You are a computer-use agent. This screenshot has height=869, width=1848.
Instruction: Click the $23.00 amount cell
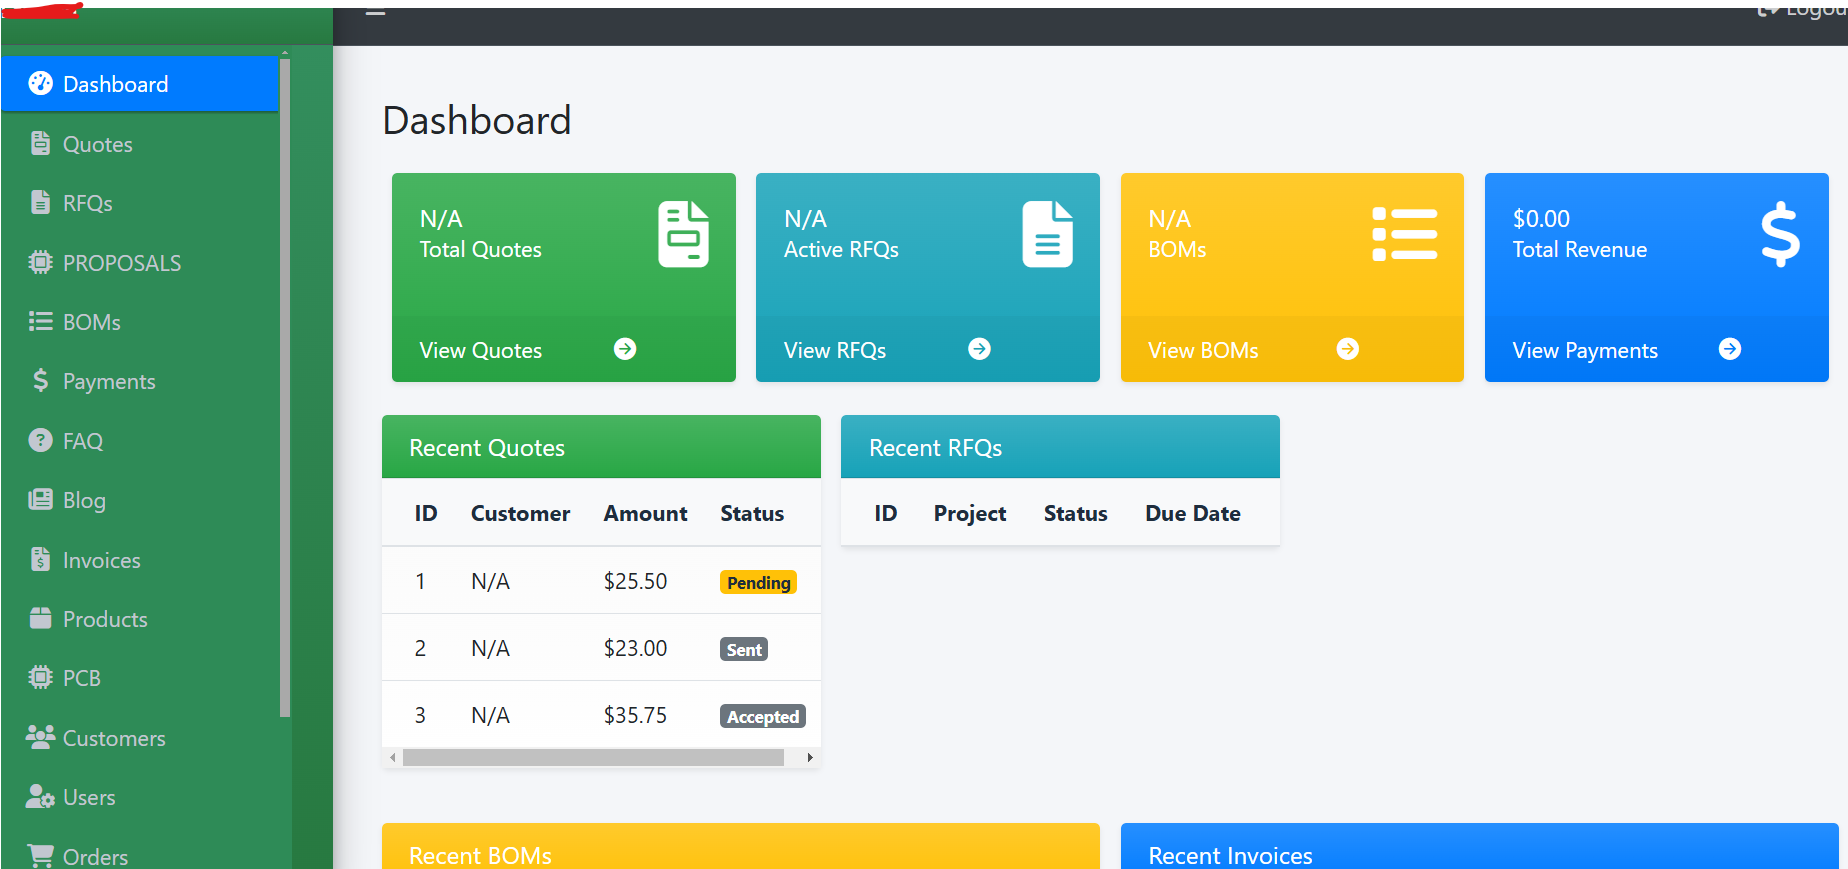(635, 648)
